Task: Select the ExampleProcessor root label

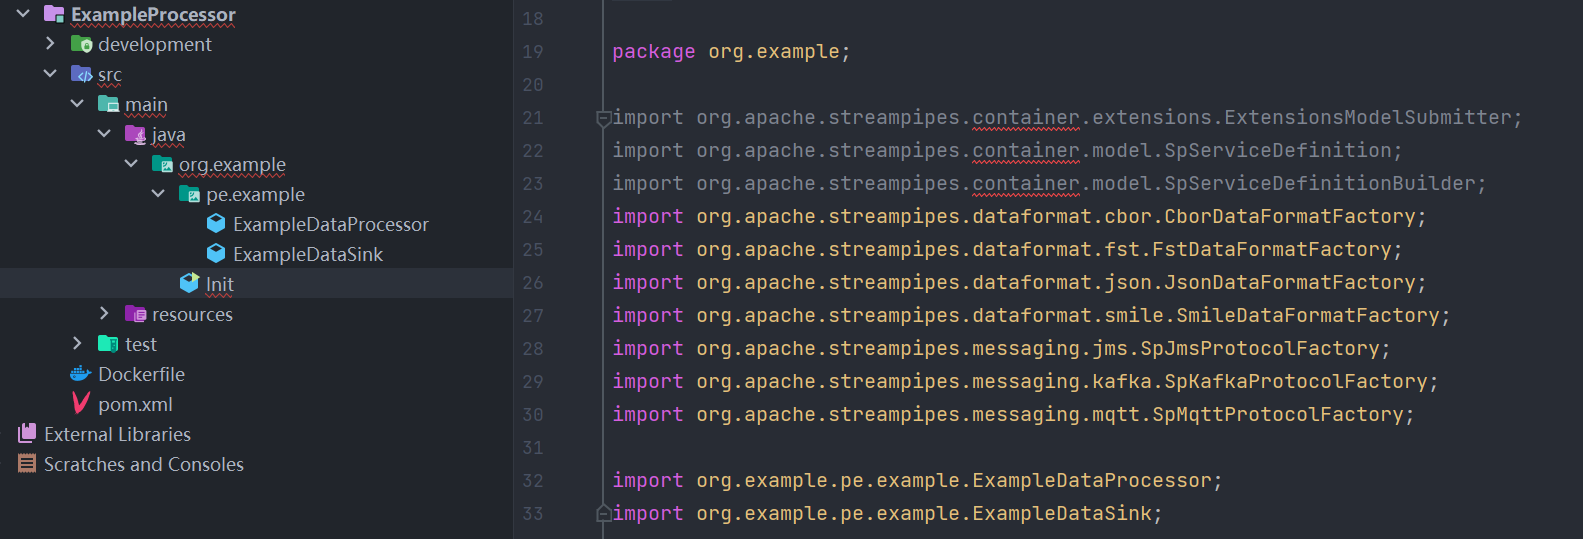Action: point(153,15)
